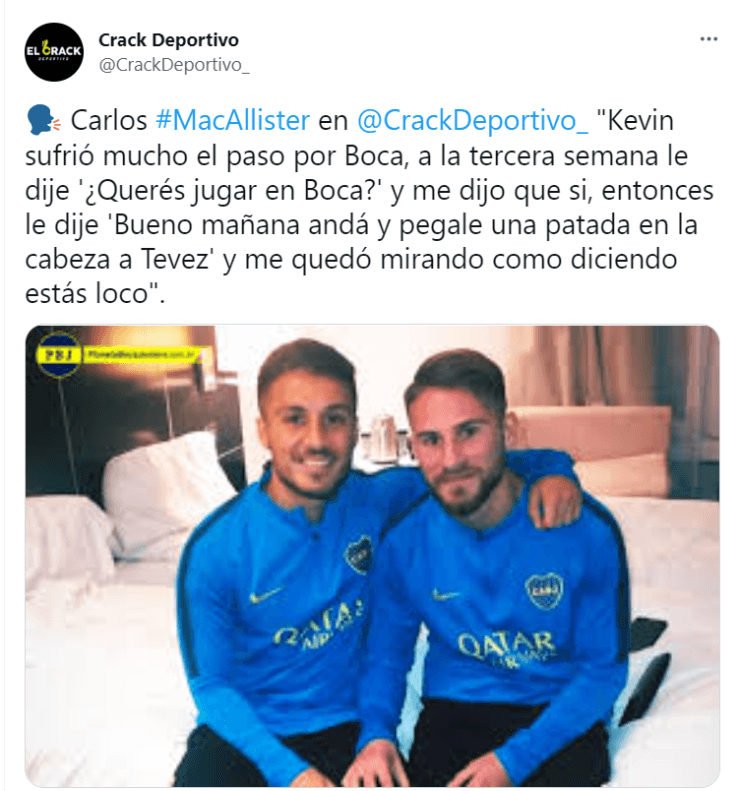This screenshot has width=740, height=791.
Task: Open the tweet's three-dot more options menu
Action: (x=708, y=39)
